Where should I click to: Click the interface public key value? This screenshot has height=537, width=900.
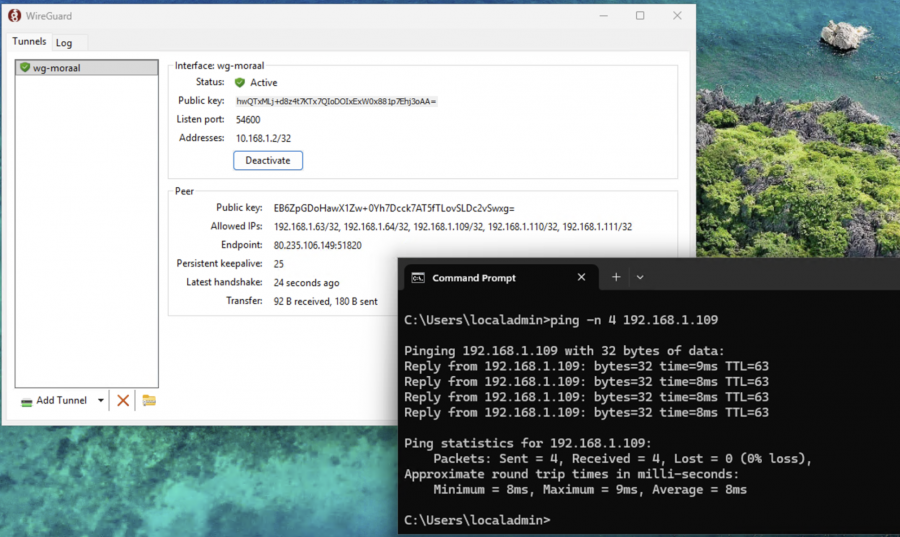pos(336,102)
